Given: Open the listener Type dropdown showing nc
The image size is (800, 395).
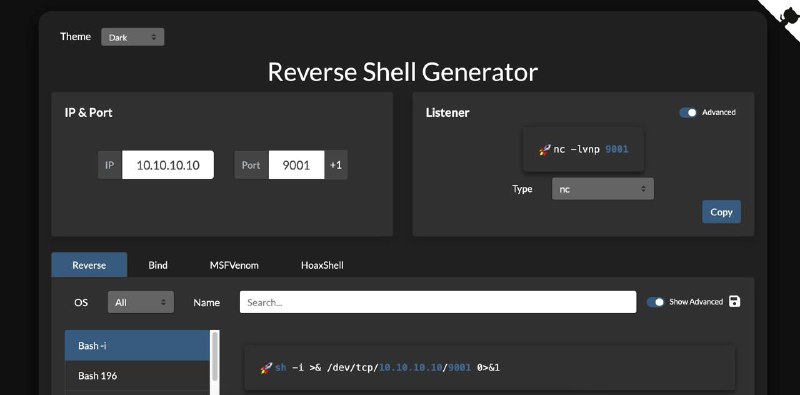Looking at the screenshot, I should pyautogui.click(x=603, y=189).
